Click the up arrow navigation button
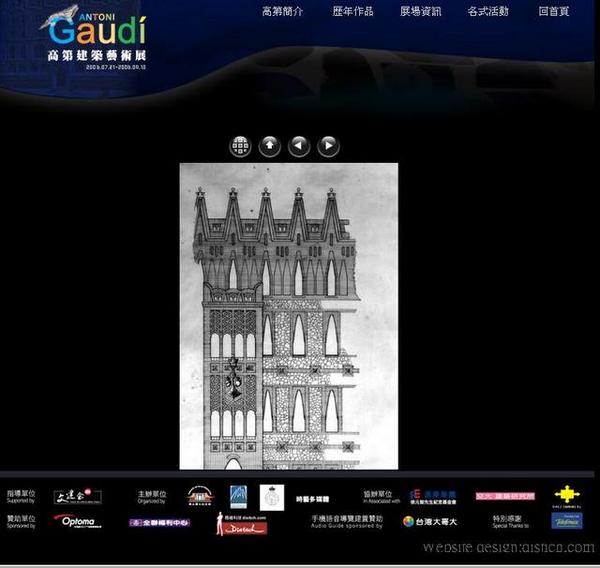This screenshot has width=600, height=568. tap(270, 146)
